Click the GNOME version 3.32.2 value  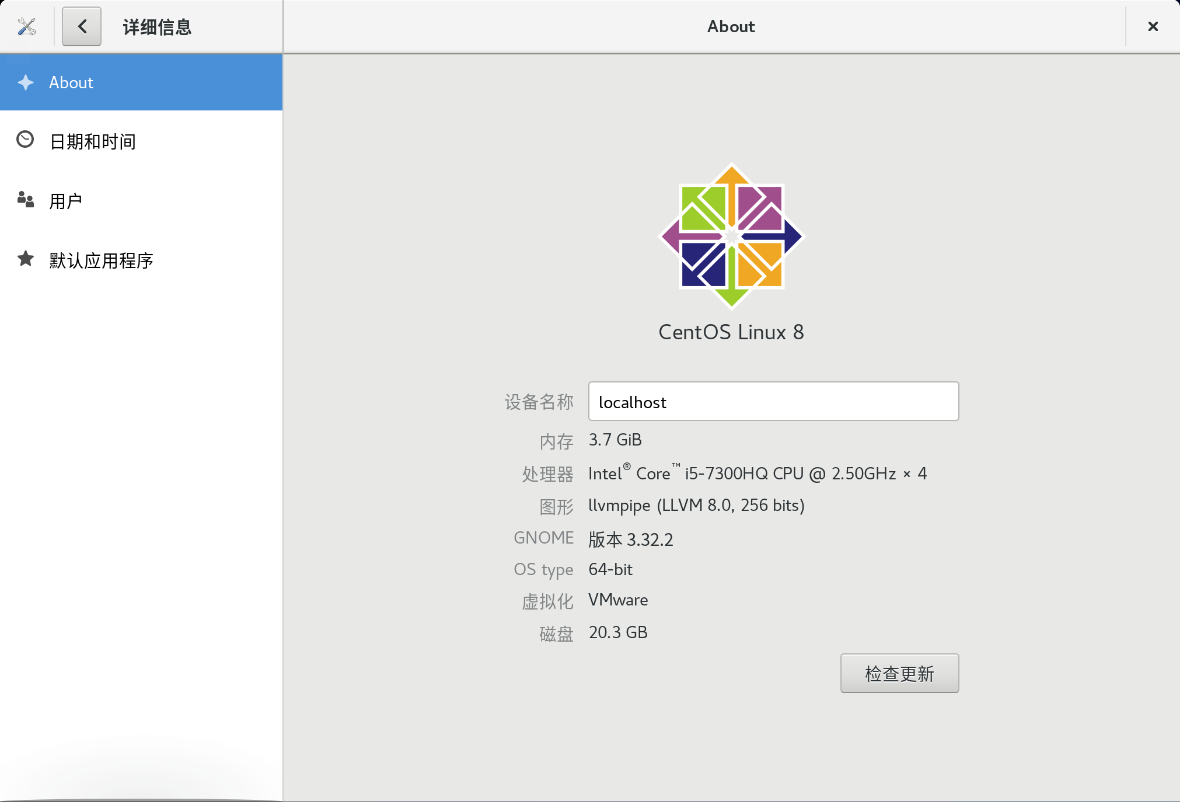[631, 539]
